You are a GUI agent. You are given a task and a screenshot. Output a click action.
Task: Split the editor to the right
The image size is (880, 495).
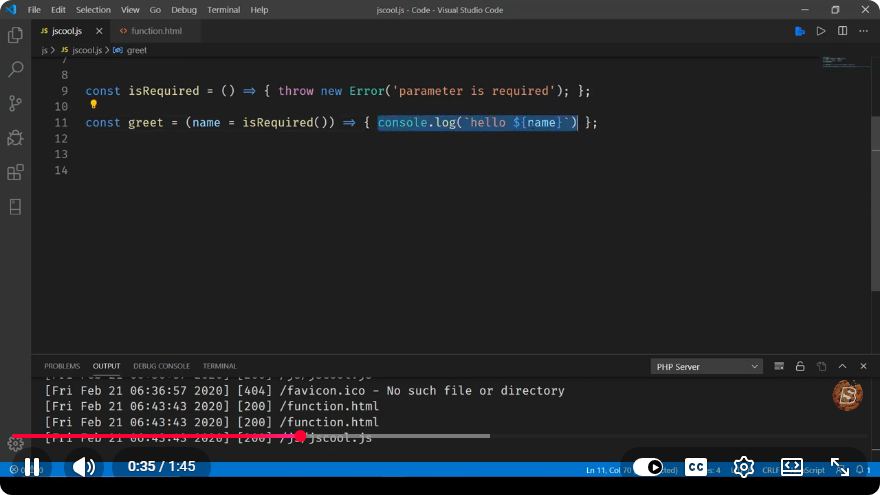[x=842, y=31]
